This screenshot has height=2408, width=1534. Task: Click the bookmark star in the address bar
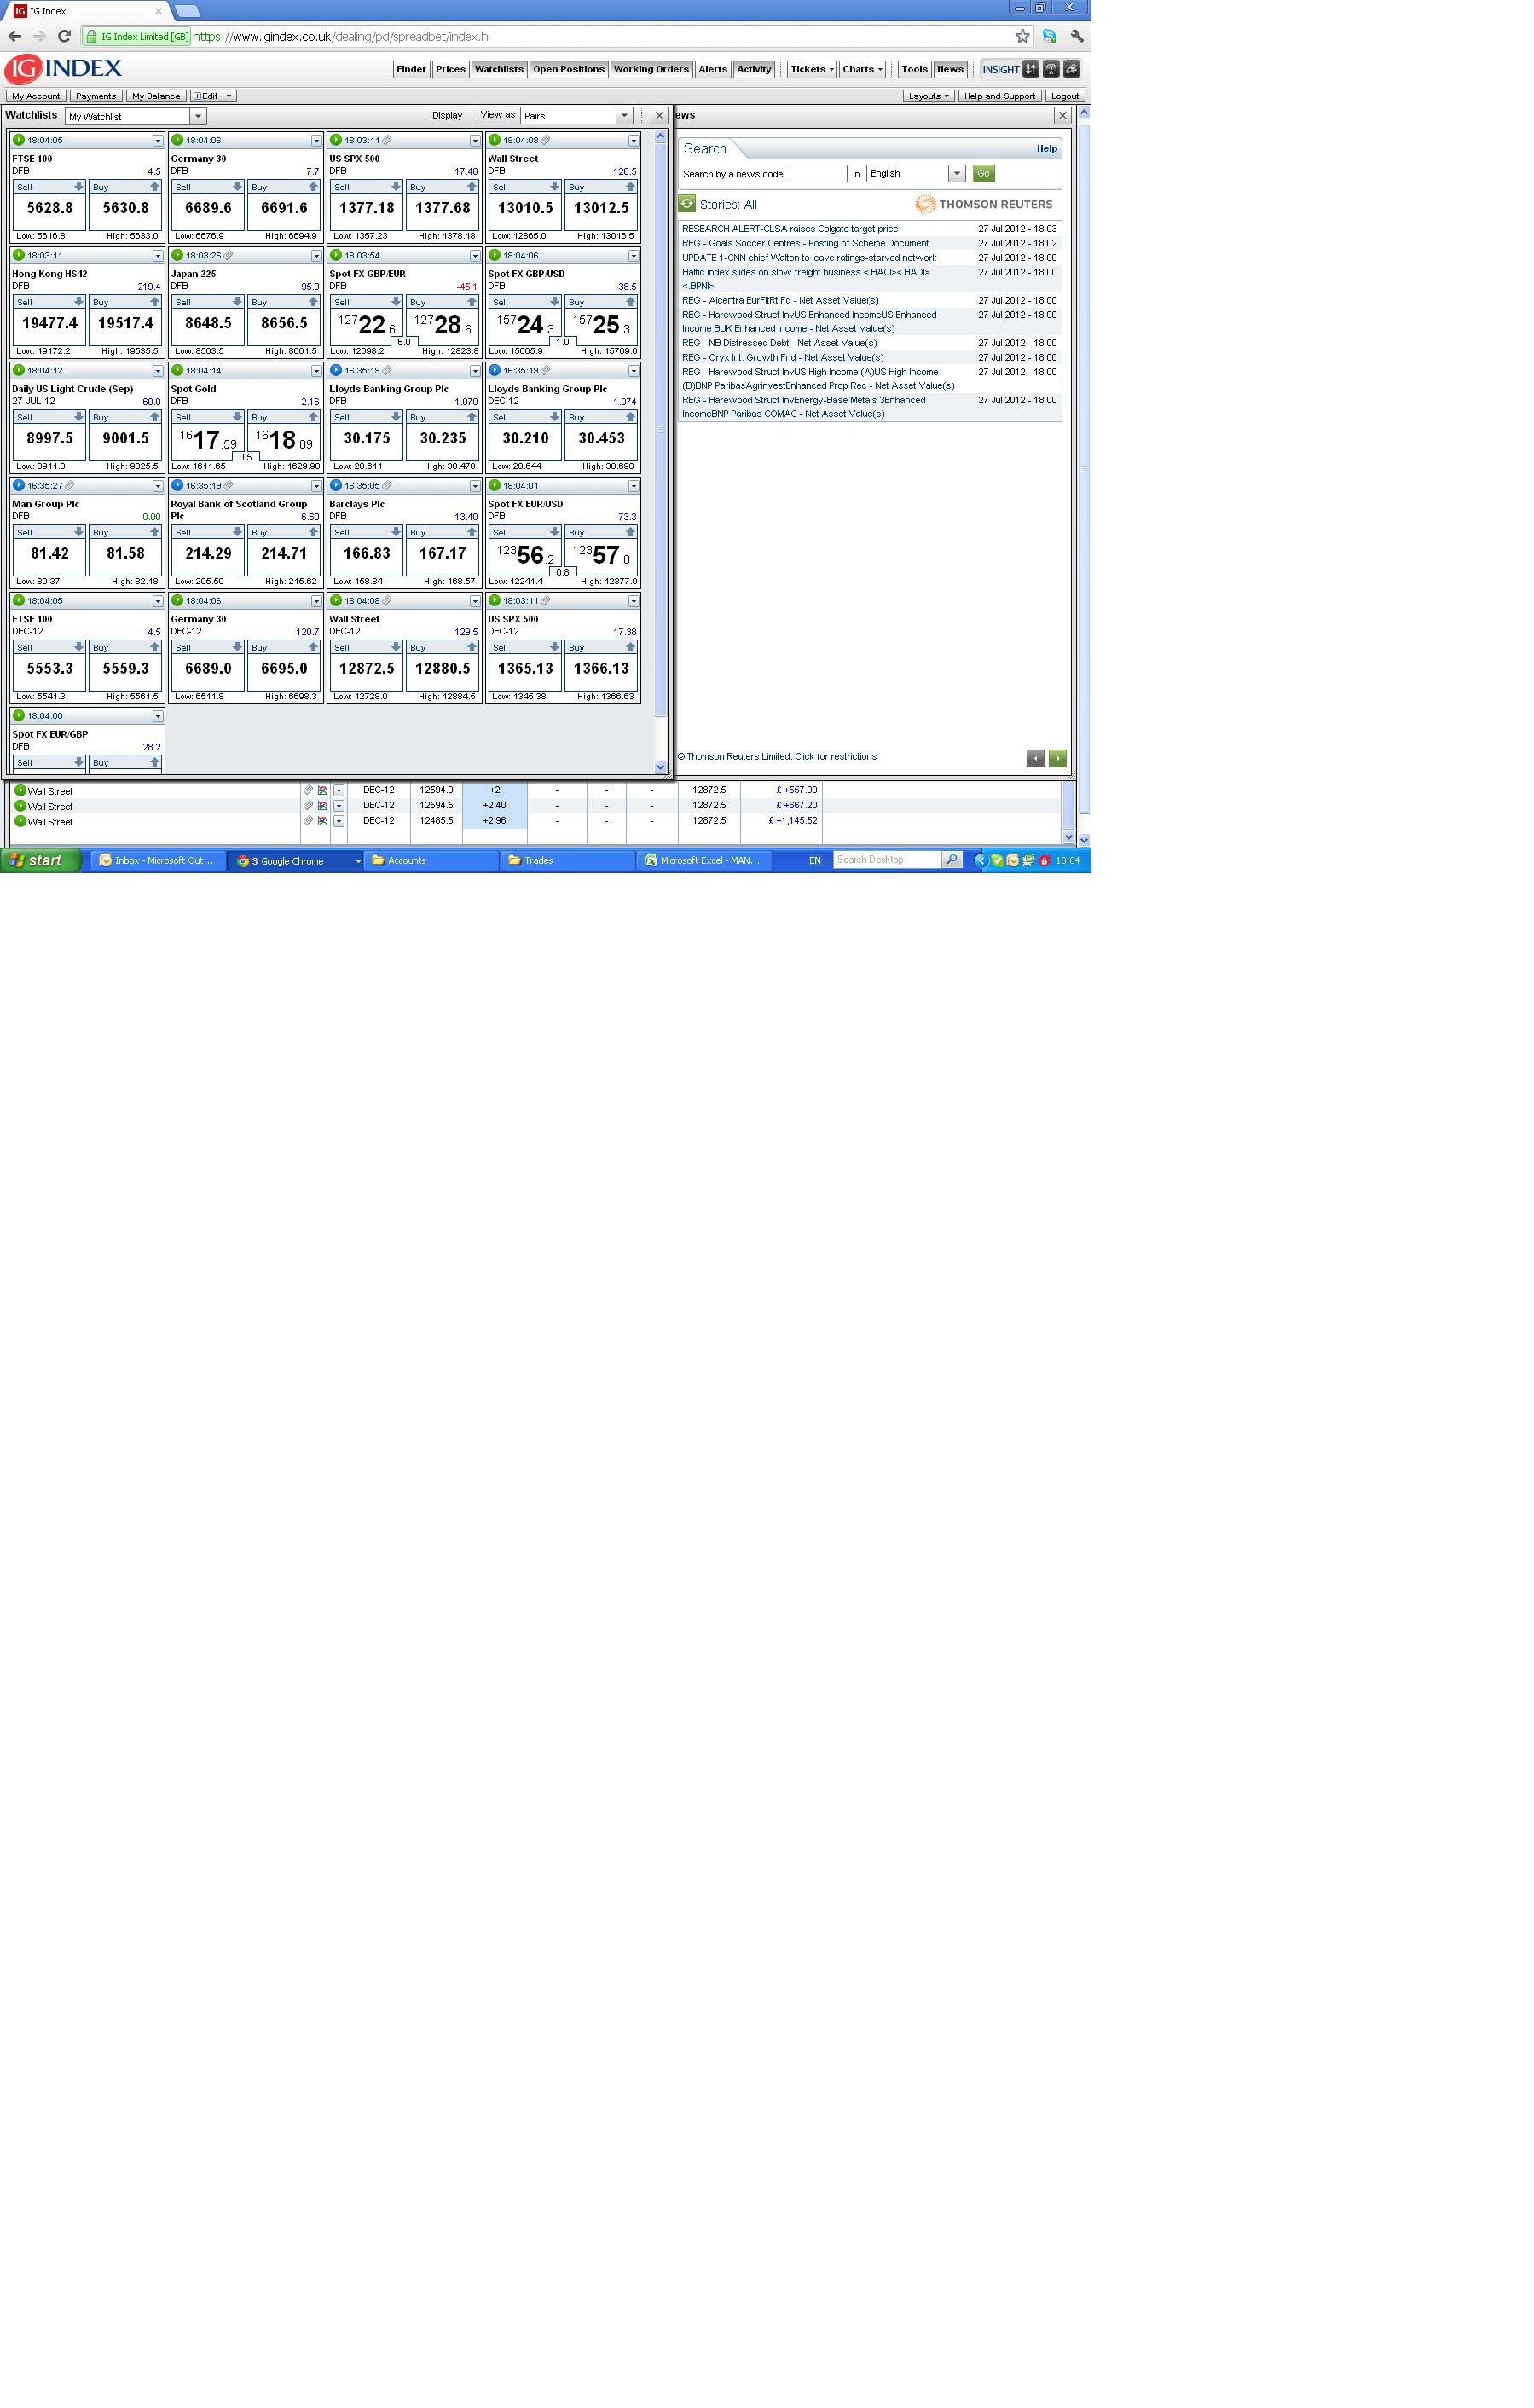coord(1022,36)
